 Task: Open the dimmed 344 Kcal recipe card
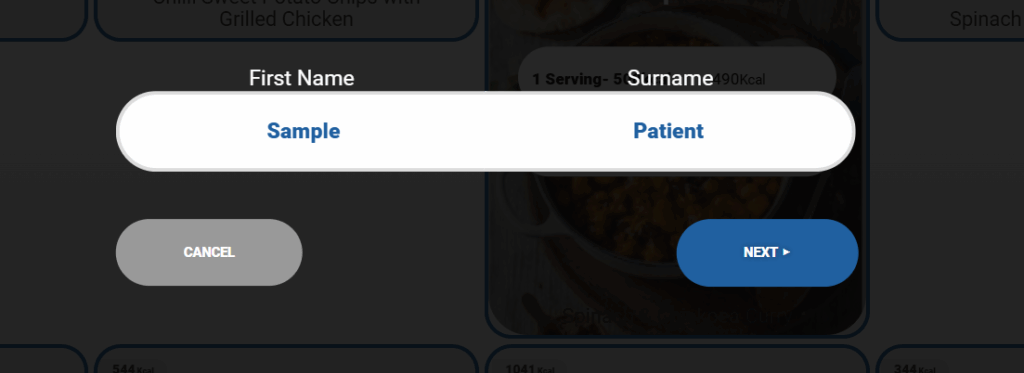point(950,359)
